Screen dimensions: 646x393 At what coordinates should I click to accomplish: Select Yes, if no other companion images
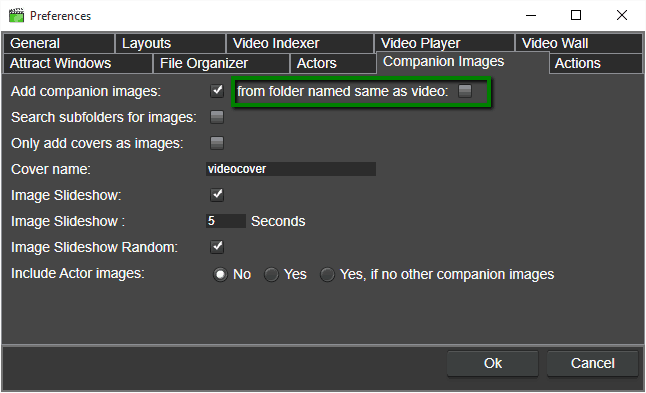(328, 274)
